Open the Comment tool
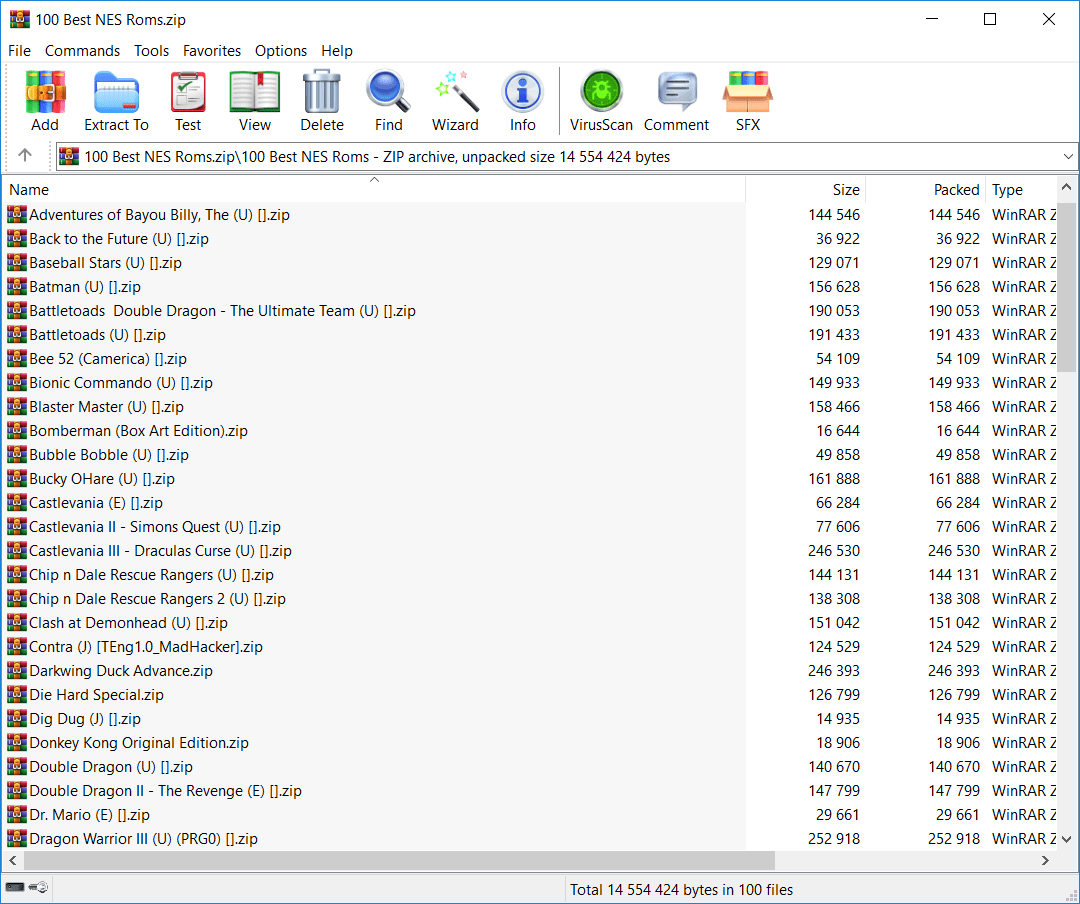The height and width of the screenshot is (904, 1080). tap(676, 101)
